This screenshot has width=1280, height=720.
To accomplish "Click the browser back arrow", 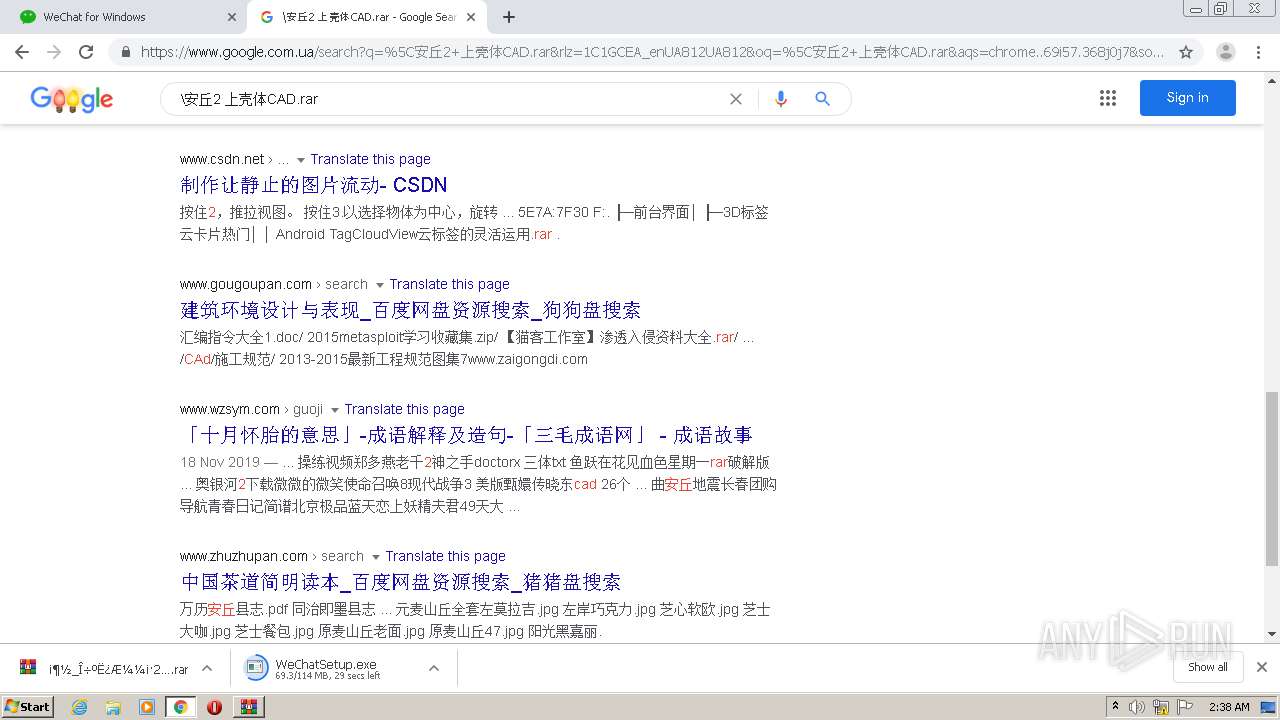I will (x=22, y=52).
